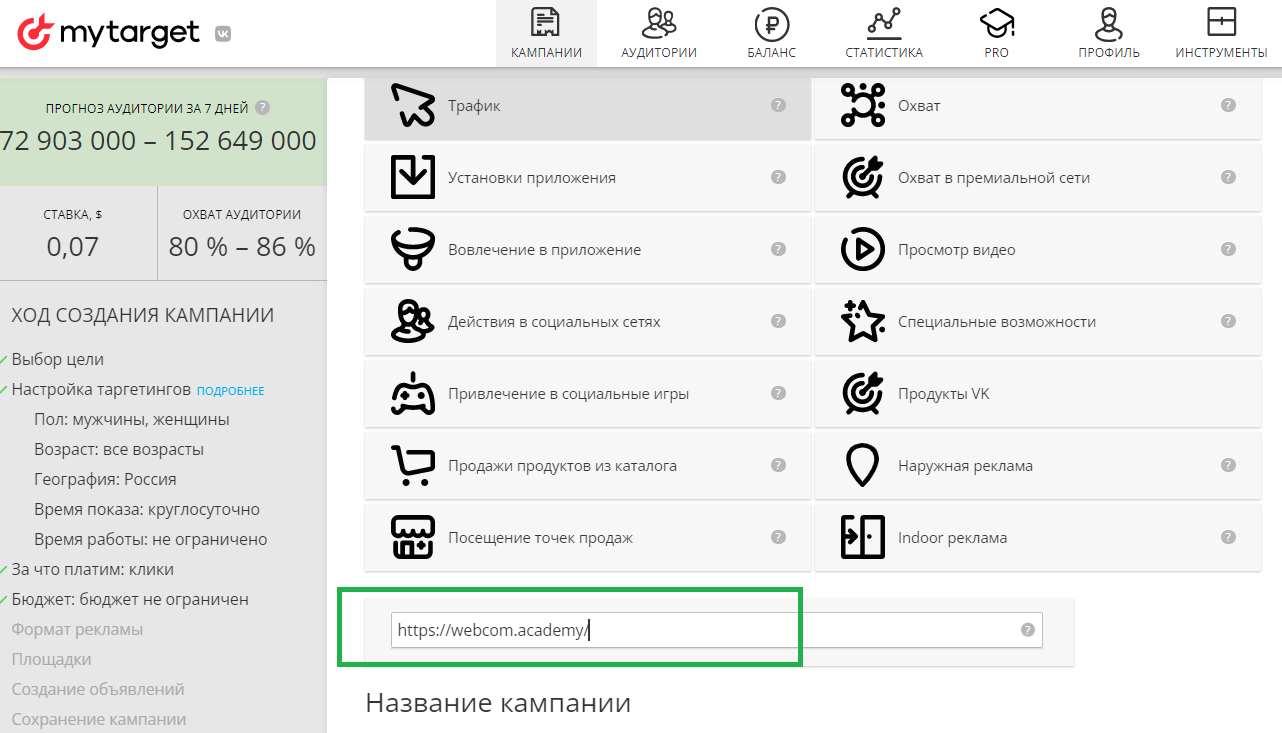Open the Статистика tab
Screen dimensions: 1282x733
884,34
